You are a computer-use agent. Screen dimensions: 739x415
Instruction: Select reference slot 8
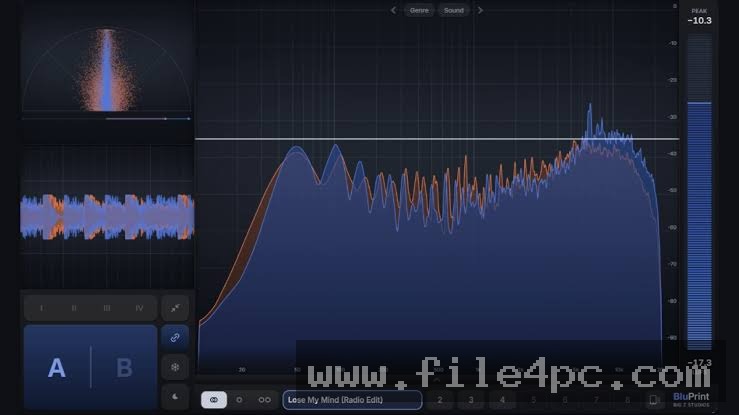[x=627, y=400]
